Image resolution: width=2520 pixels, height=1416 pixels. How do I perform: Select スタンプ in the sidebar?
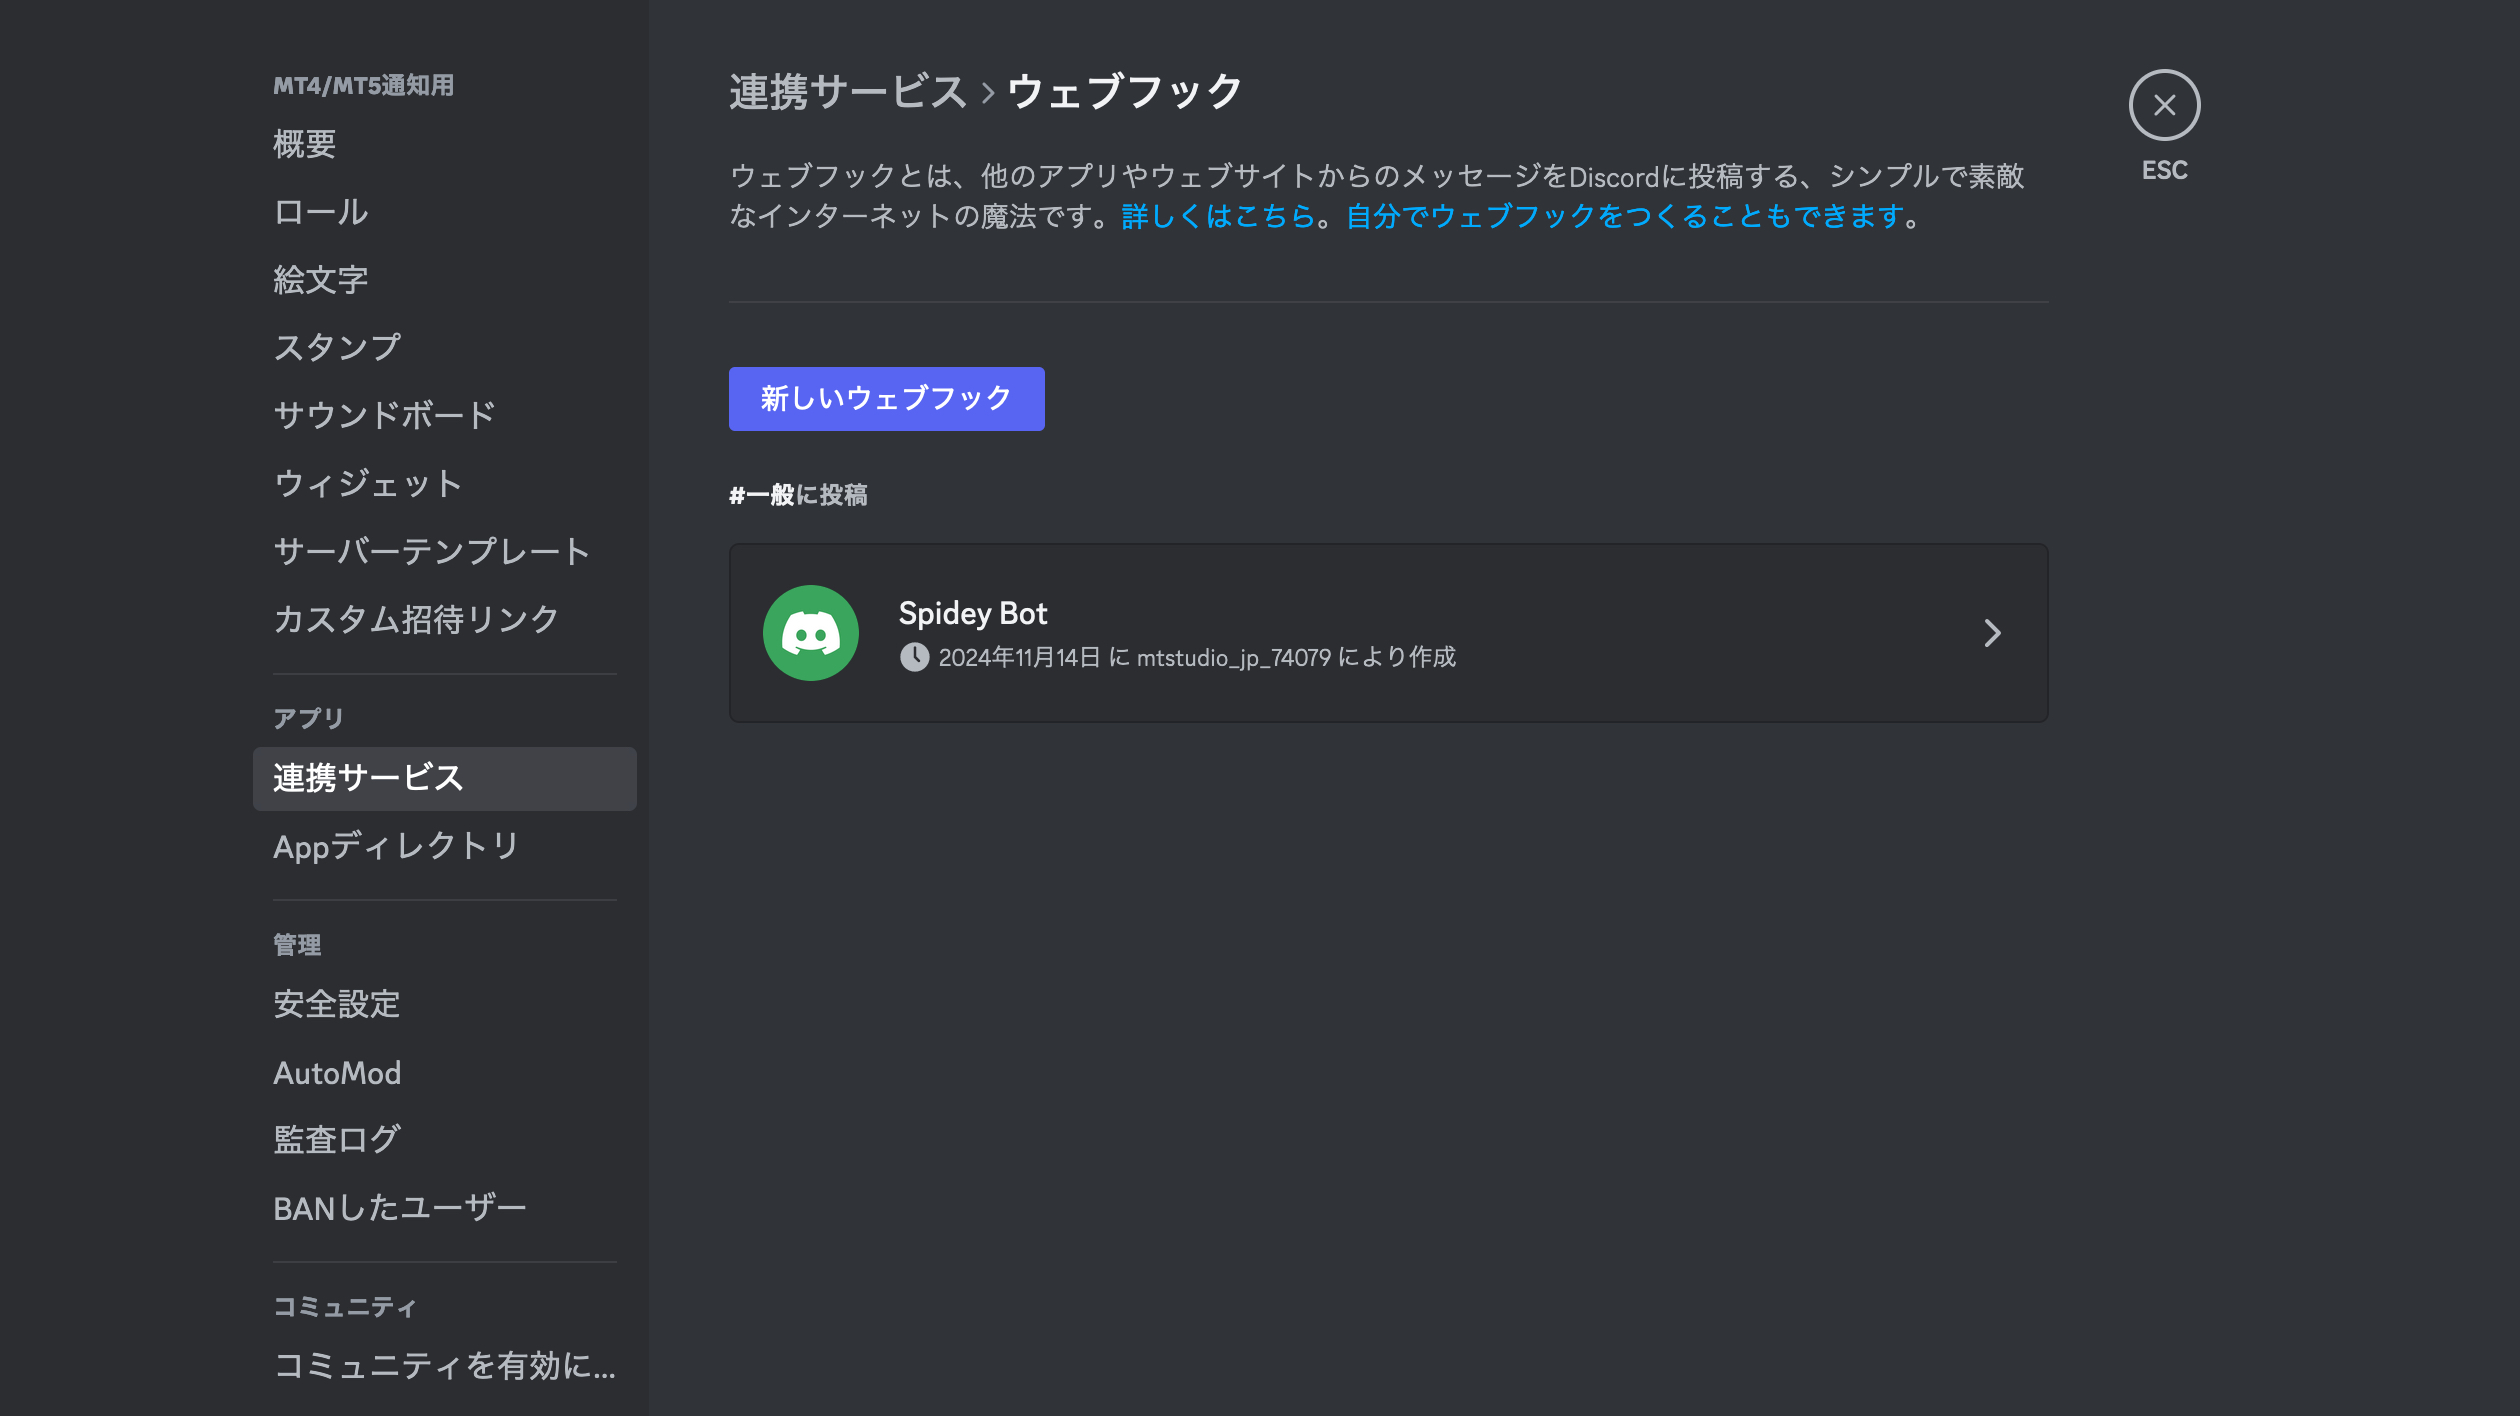[338, 347]
